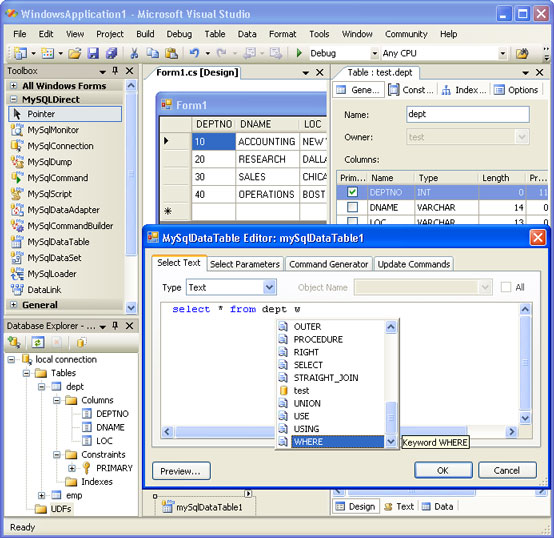554x538 pixels.
Task: Click the Paste toolbar icon
Action: [171, 53]
